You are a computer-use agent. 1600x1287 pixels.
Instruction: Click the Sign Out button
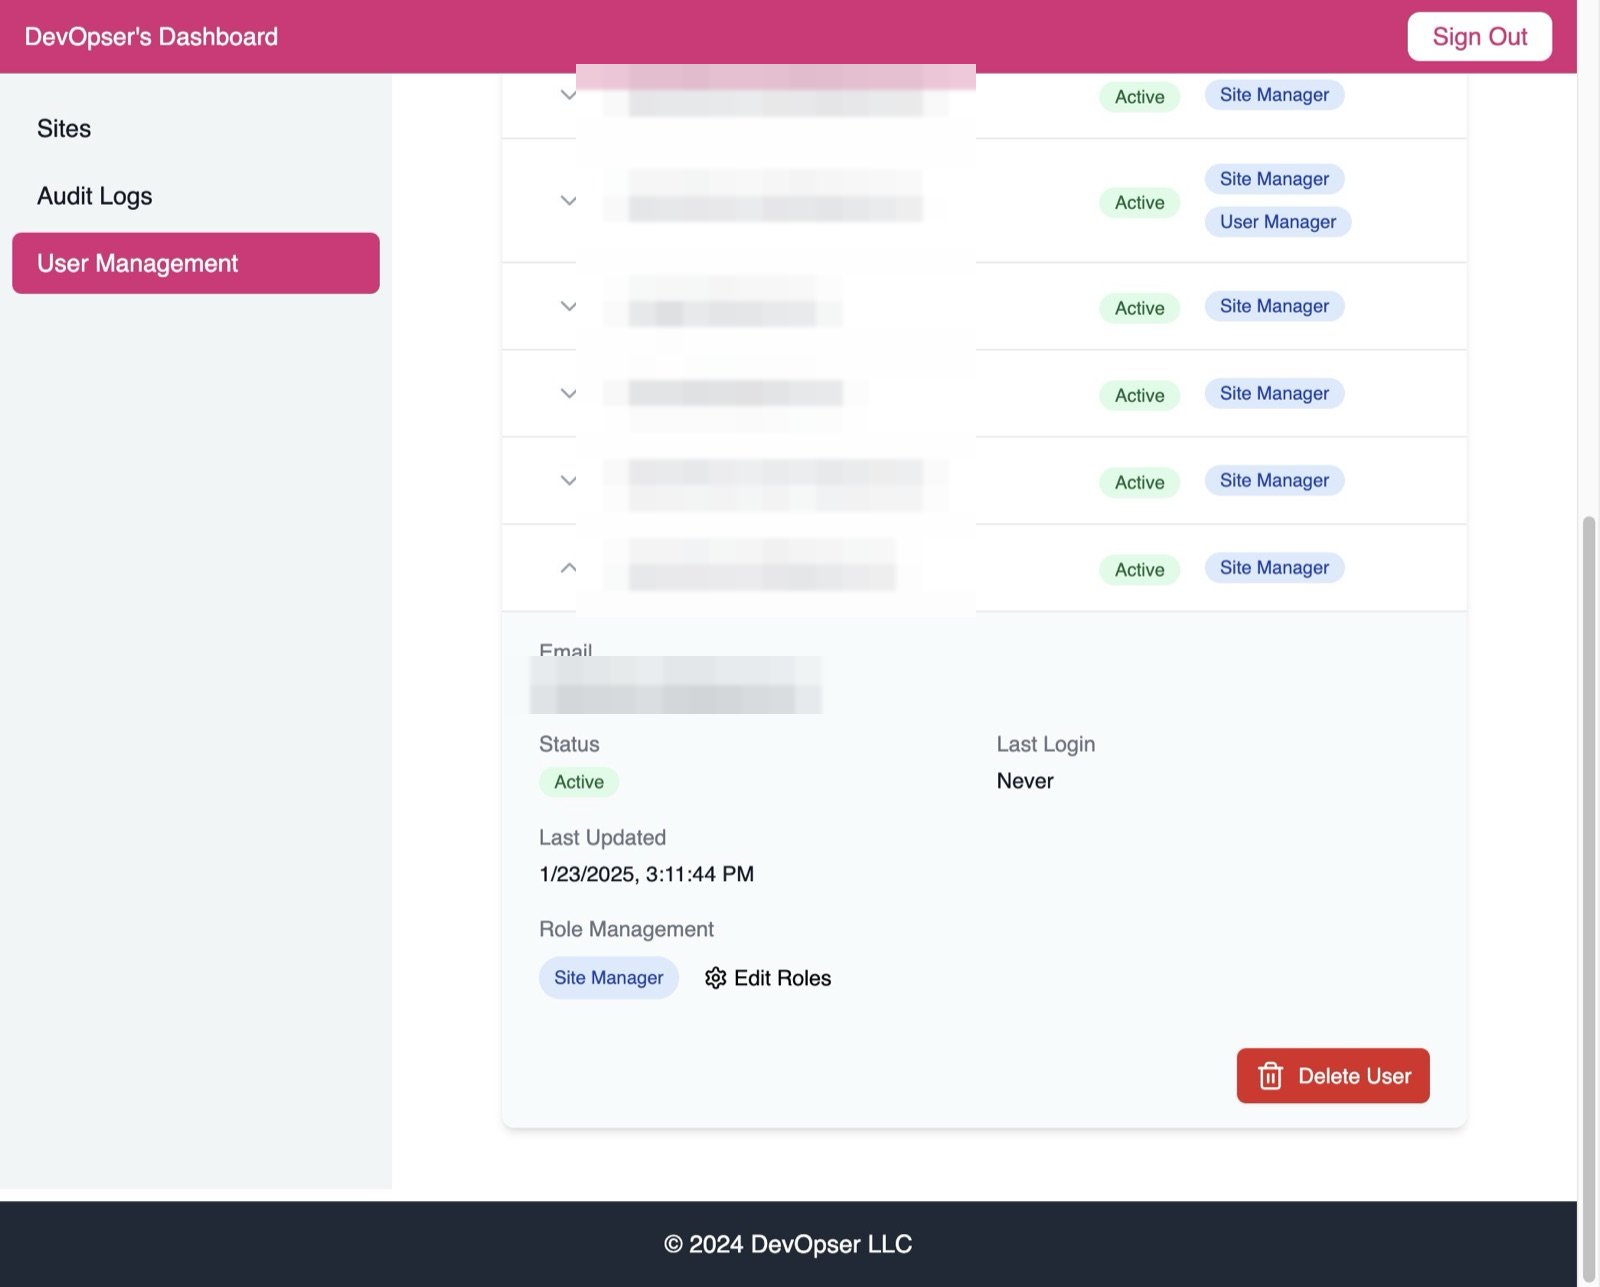(1479, 37)
